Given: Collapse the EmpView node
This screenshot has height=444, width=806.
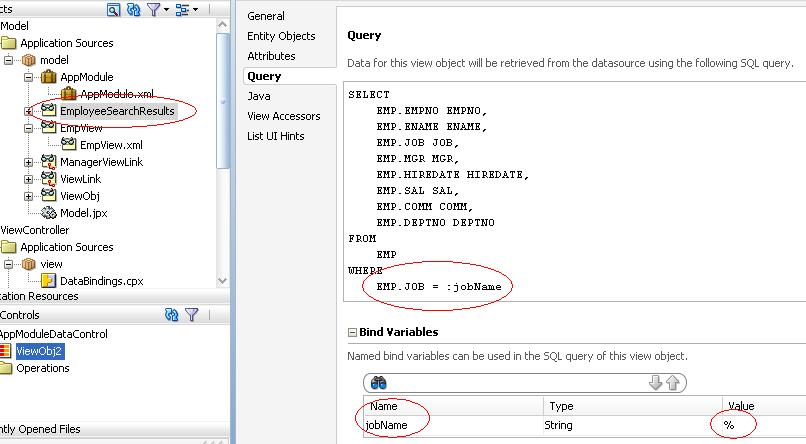Looking at the screenshot, I should 28,128.
